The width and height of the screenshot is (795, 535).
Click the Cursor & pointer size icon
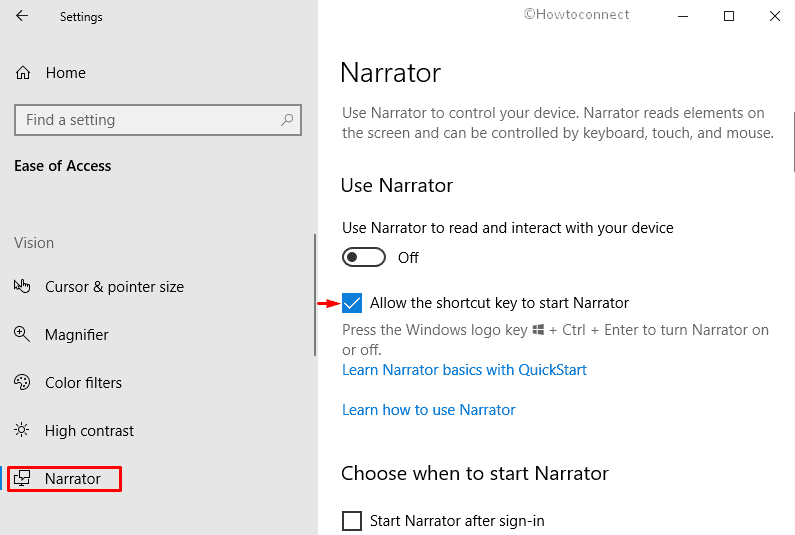coord(22,287)
